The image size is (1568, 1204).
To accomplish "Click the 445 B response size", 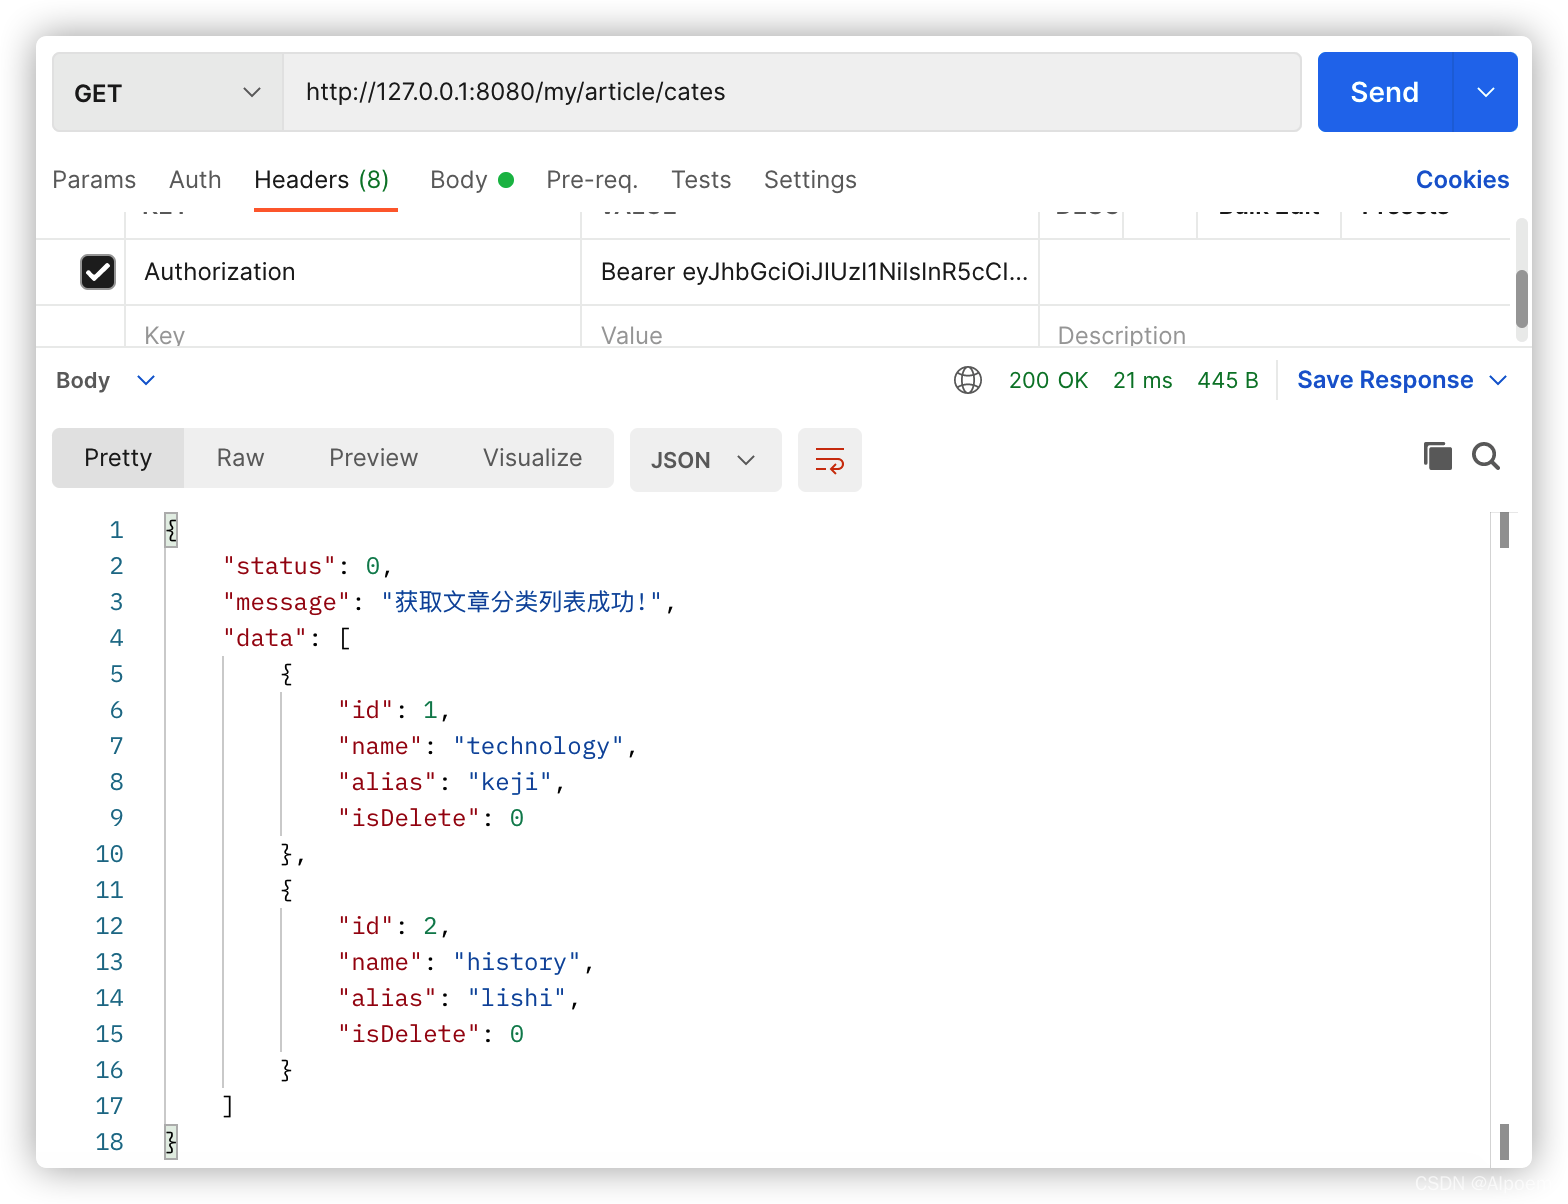I will tap(1228, 380).
